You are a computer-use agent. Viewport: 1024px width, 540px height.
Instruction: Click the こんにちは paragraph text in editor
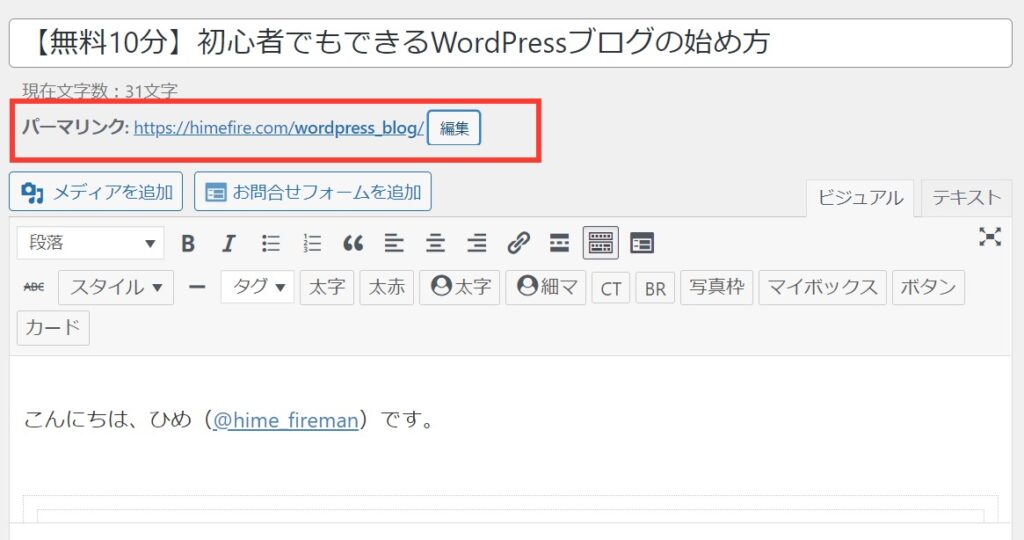[229, 420]
